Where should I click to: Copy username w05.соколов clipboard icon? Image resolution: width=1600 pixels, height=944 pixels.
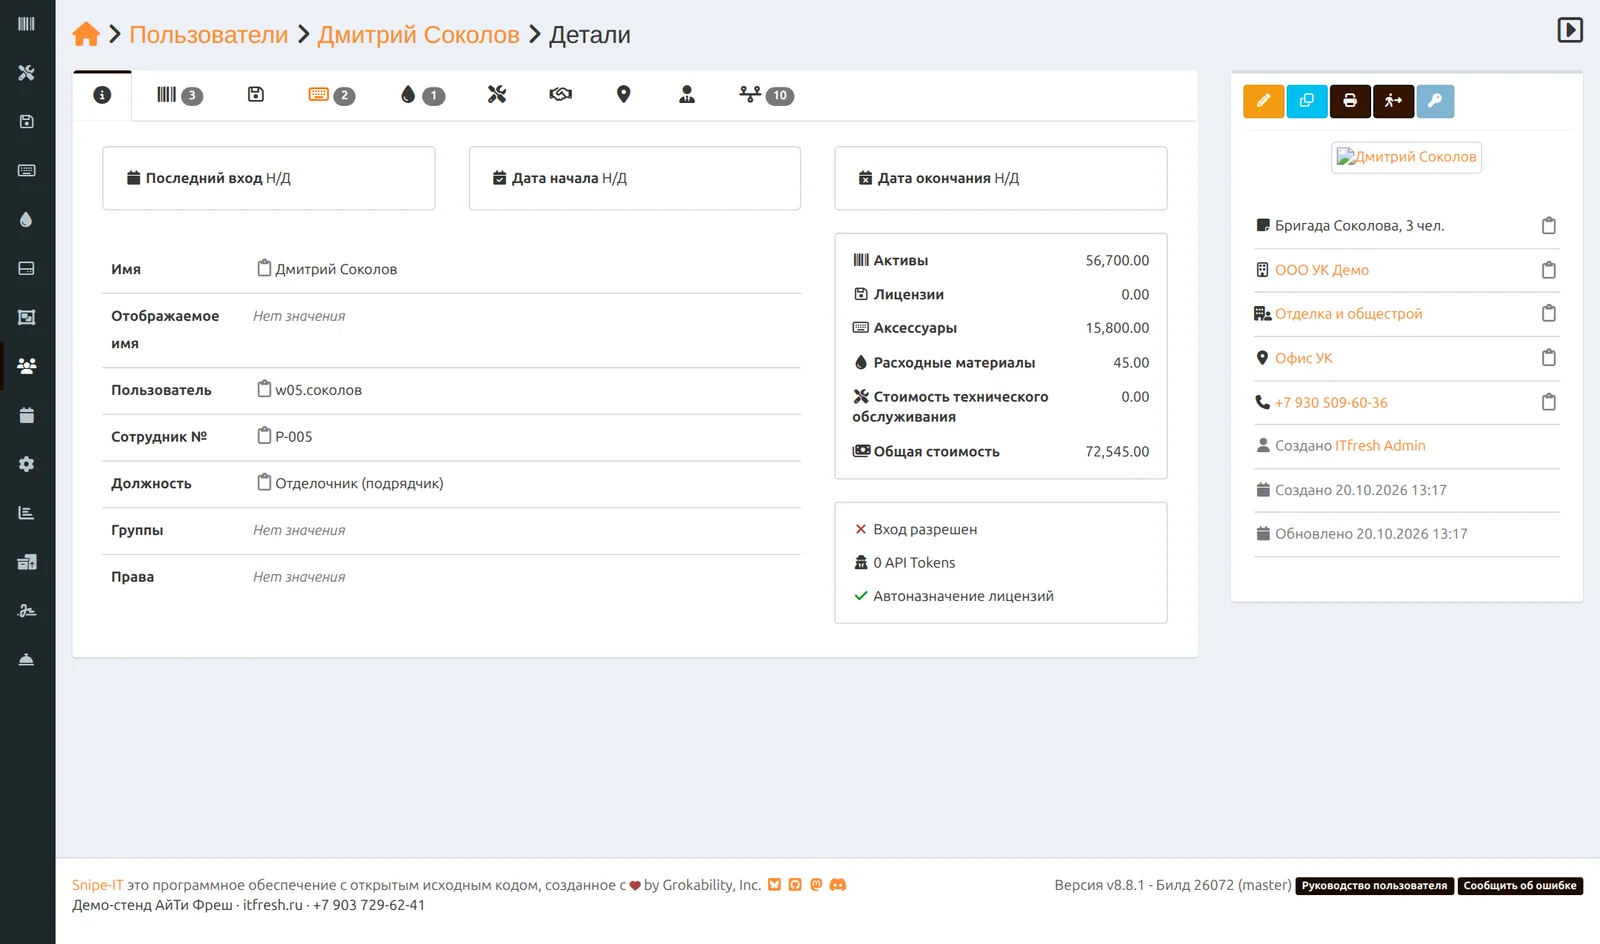click(264, 389)
